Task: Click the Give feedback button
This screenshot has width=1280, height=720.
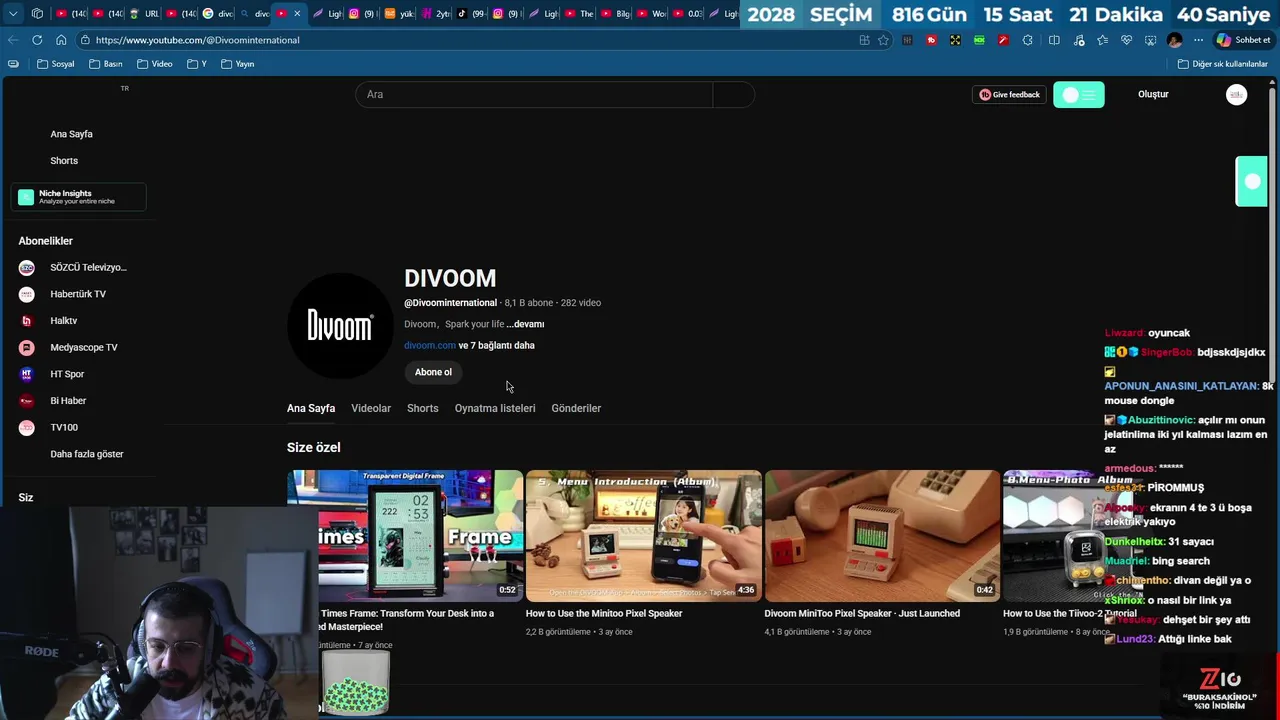Action: (1009, 94)
